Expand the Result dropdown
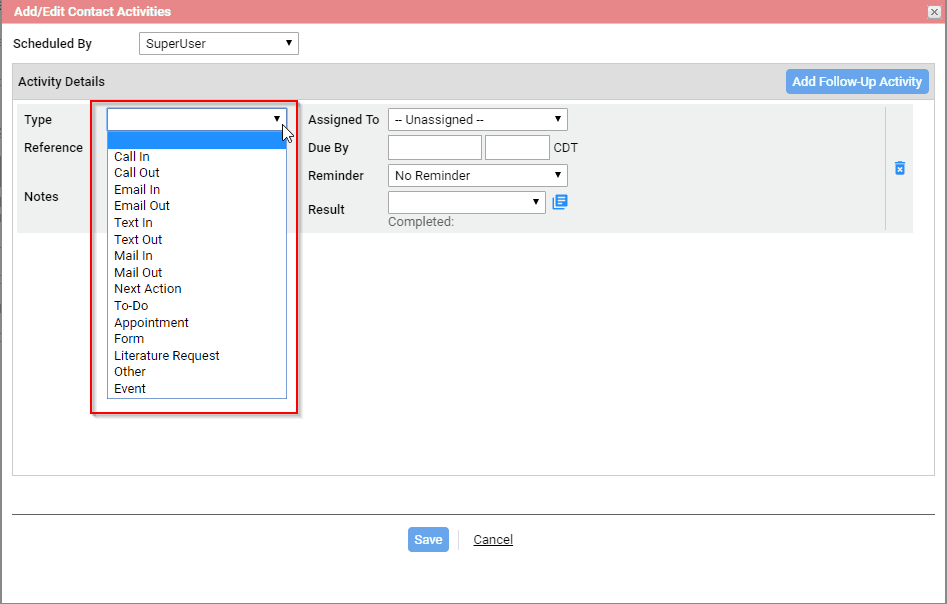Image resolution: width=947 pixels, height=604 pixels. [x=466, y=202]
